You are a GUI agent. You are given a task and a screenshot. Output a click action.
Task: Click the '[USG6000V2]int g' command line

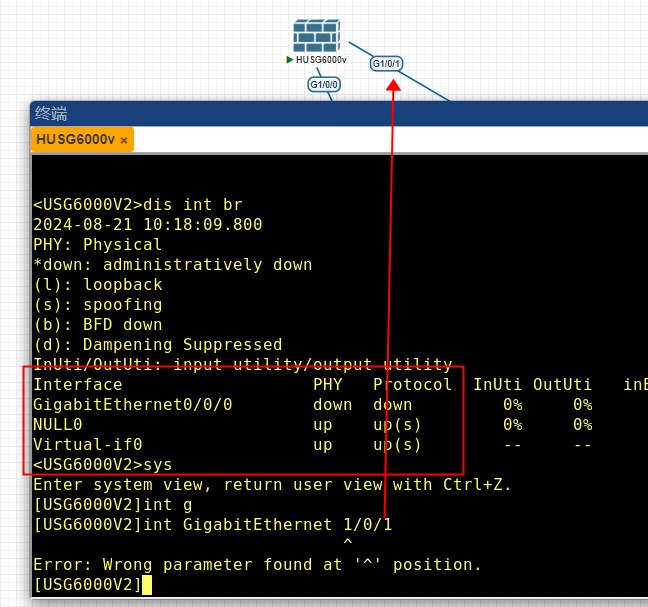pyautogui.click(x=112, y=505)
